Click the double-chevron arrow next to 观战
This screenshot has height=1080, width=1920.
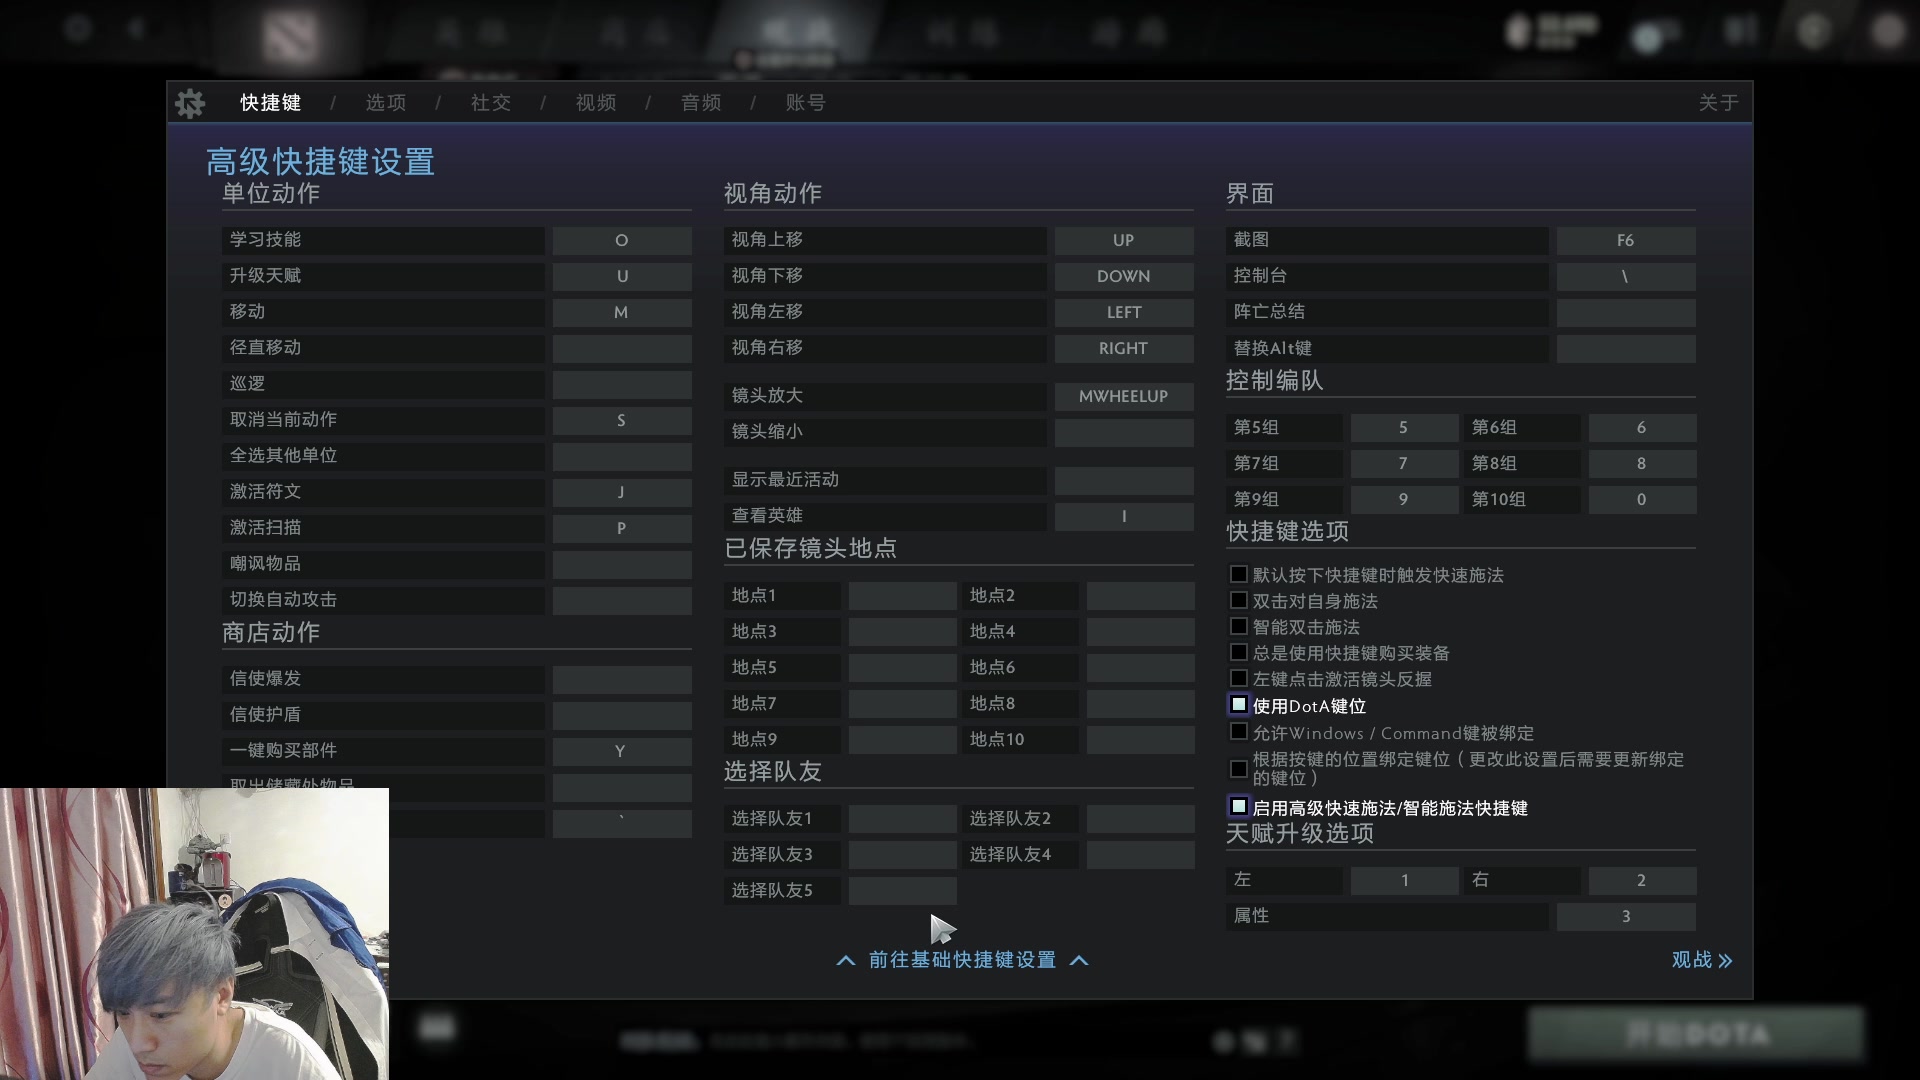1727,960
